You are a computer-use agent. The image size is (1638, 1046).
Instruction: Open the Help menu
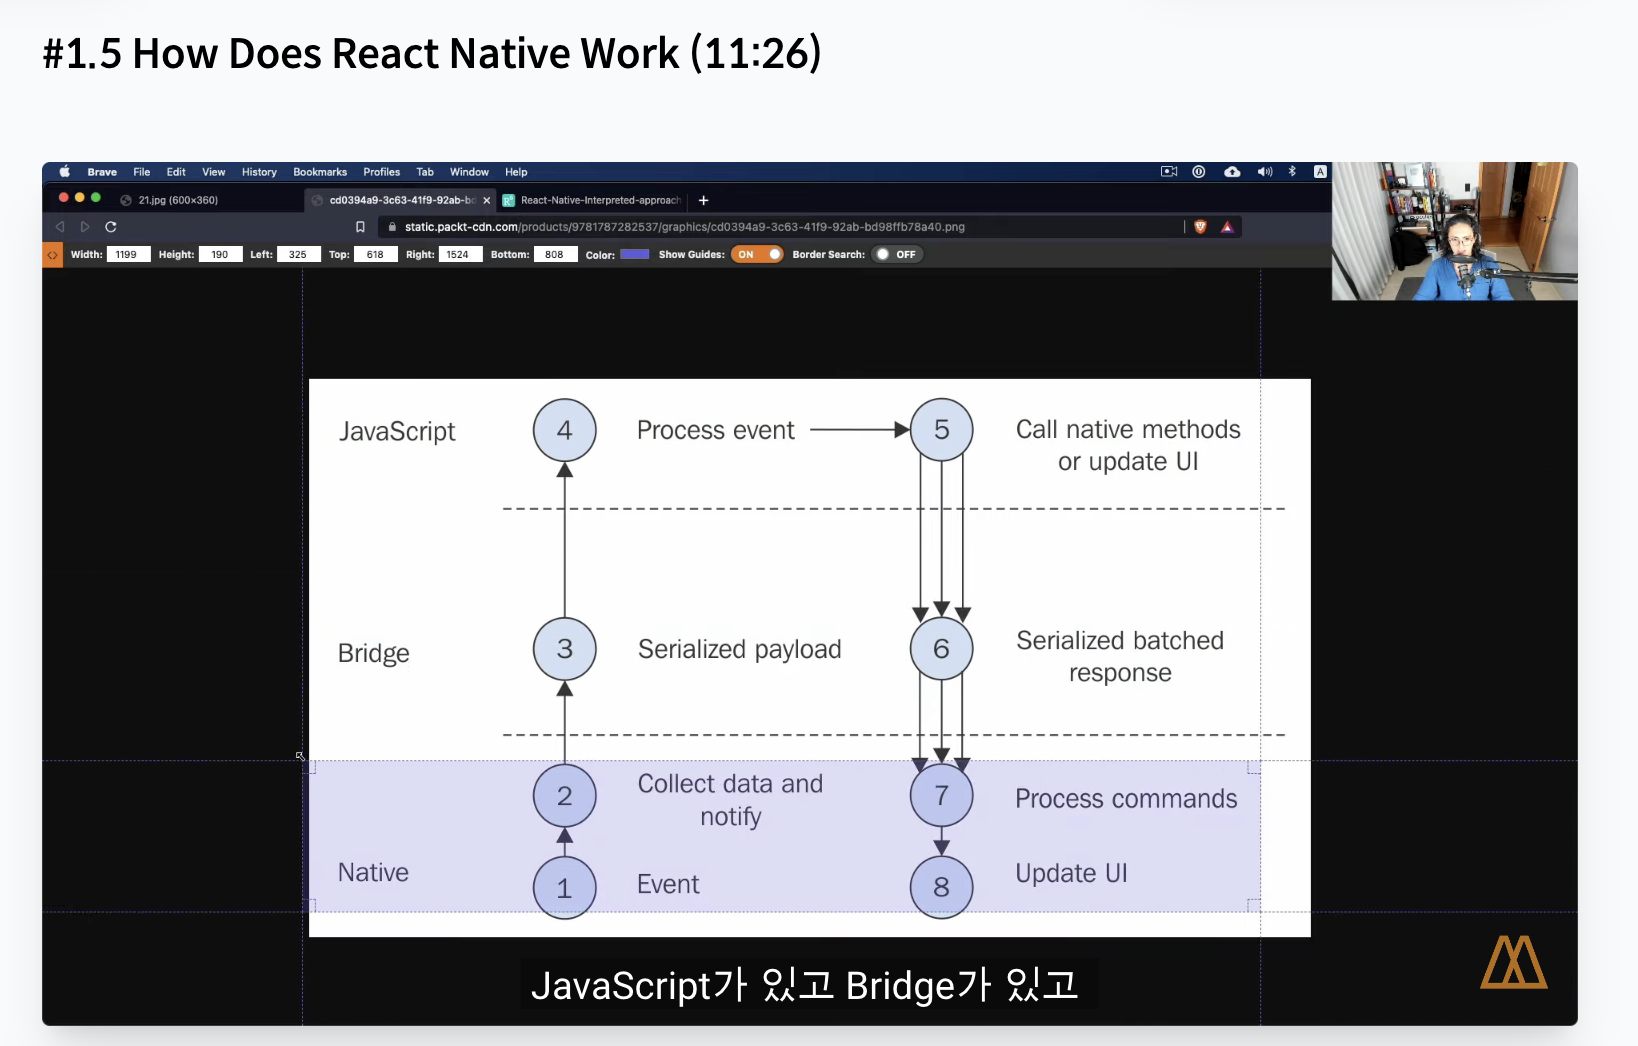(516, 172)
